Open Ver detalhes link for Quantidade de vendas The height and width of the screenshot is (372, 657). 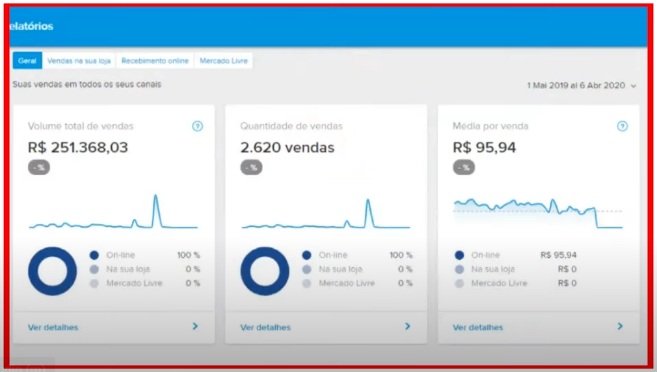(x=266, y=327)
